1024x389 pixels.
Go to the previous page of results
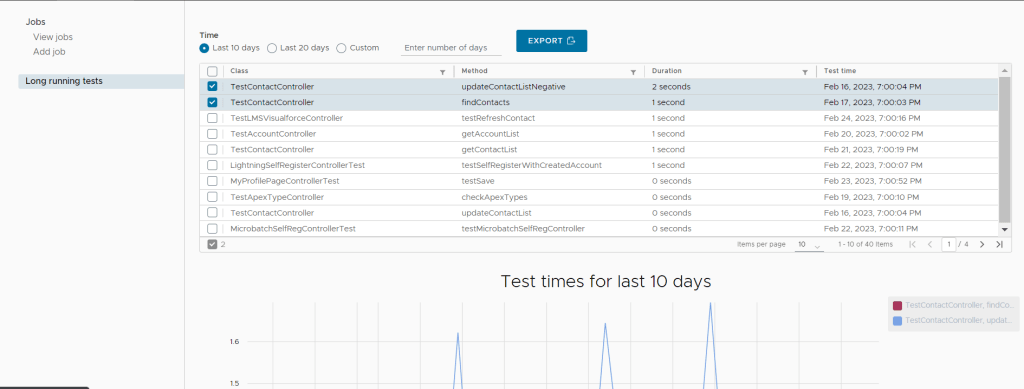click(x=930, y=244)
